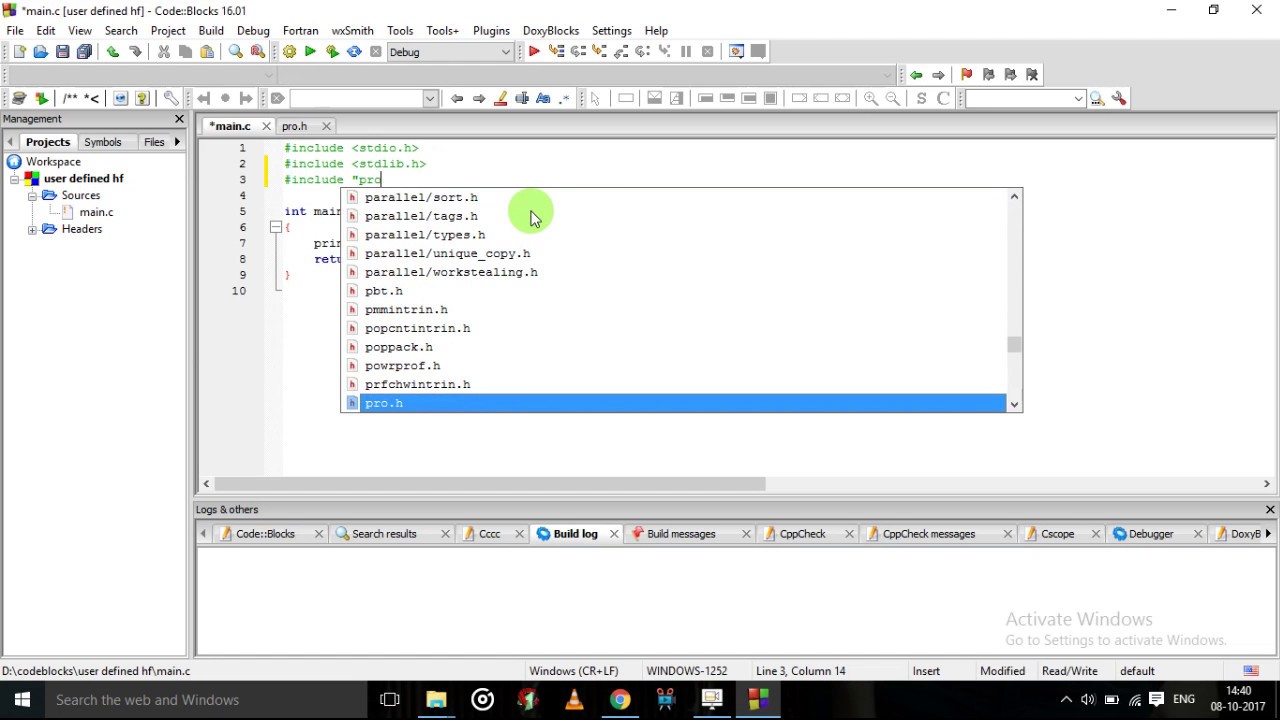
Task: Click the Build gear icon
Action: coord(289,52)
